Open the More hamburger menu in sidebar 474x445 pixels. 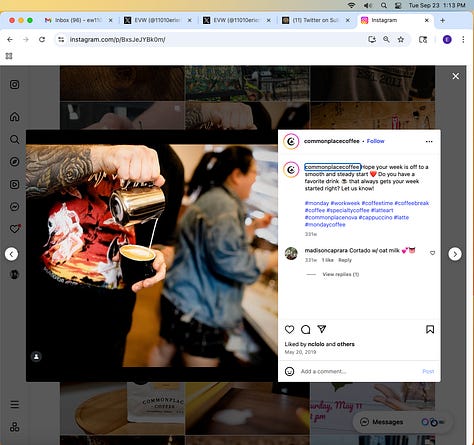click(x=14, y=404)
